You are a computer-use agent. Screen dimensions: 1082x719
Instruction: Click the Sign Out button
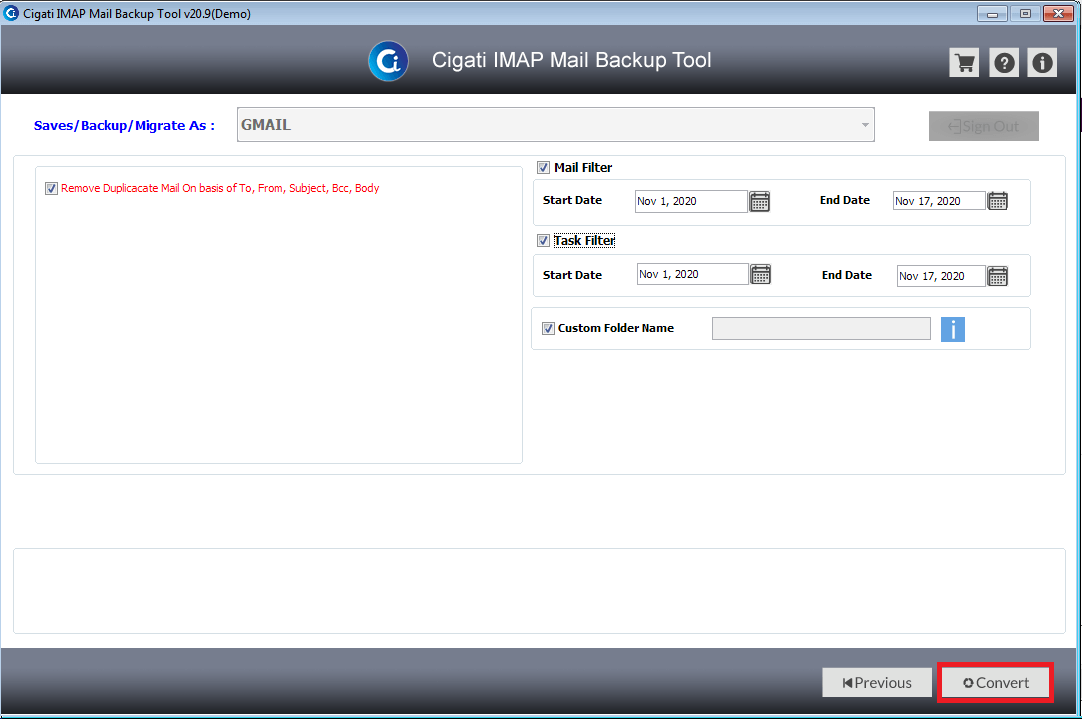point(983,126)
